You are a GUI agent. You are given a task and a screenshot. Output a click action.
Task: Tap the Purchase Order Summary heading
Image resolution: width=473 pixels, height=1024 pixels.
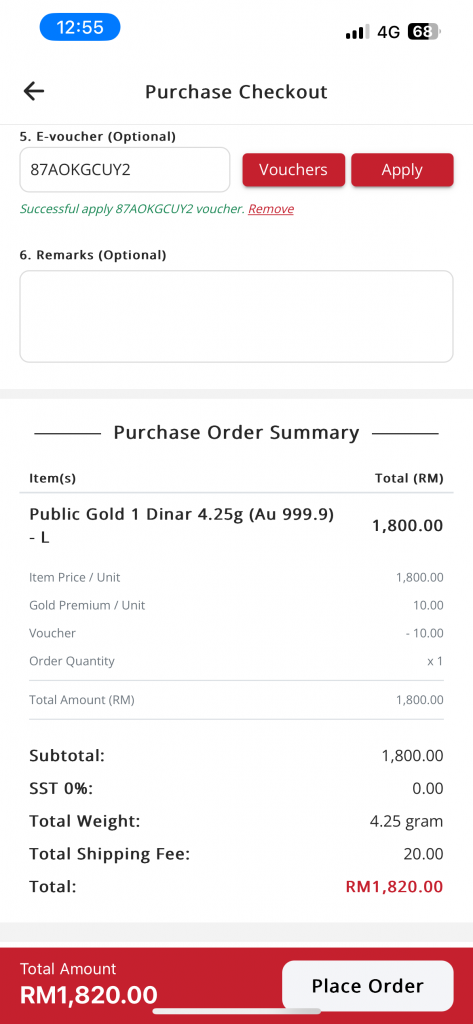[236, 432]
